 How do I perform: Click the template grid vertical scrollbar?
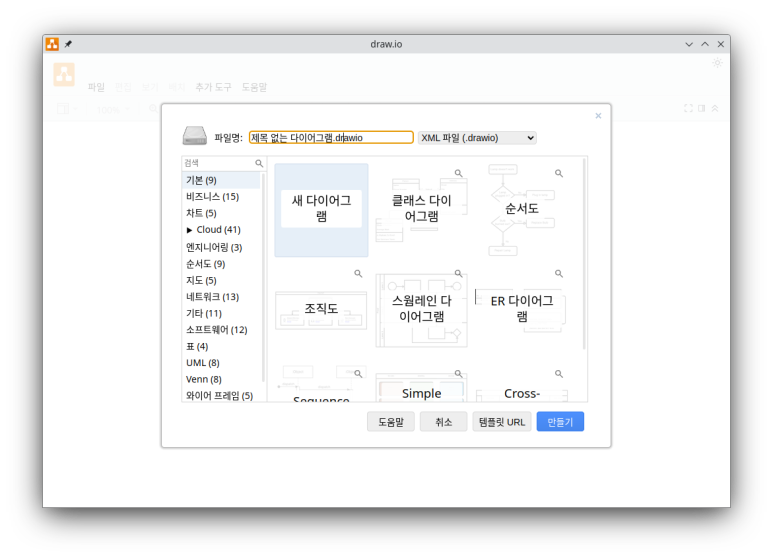pyautogui.click(x=585, y=254)
